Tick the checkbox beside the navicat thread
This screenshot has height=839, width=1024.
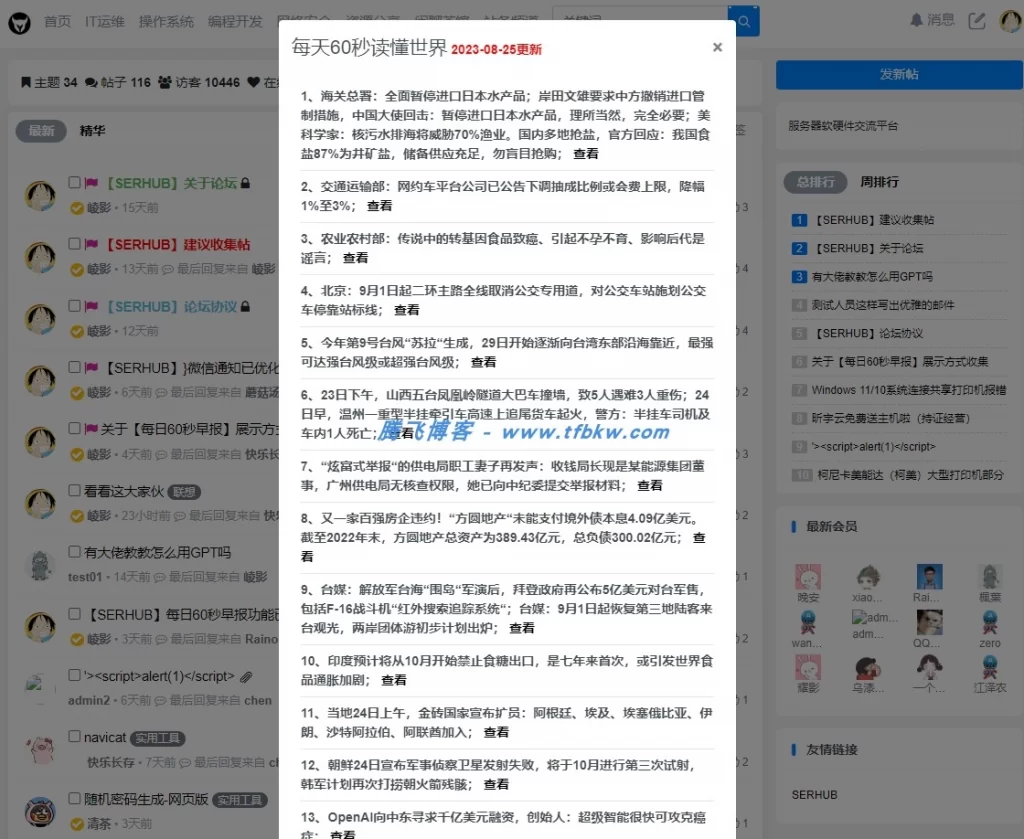click(74, 737)
